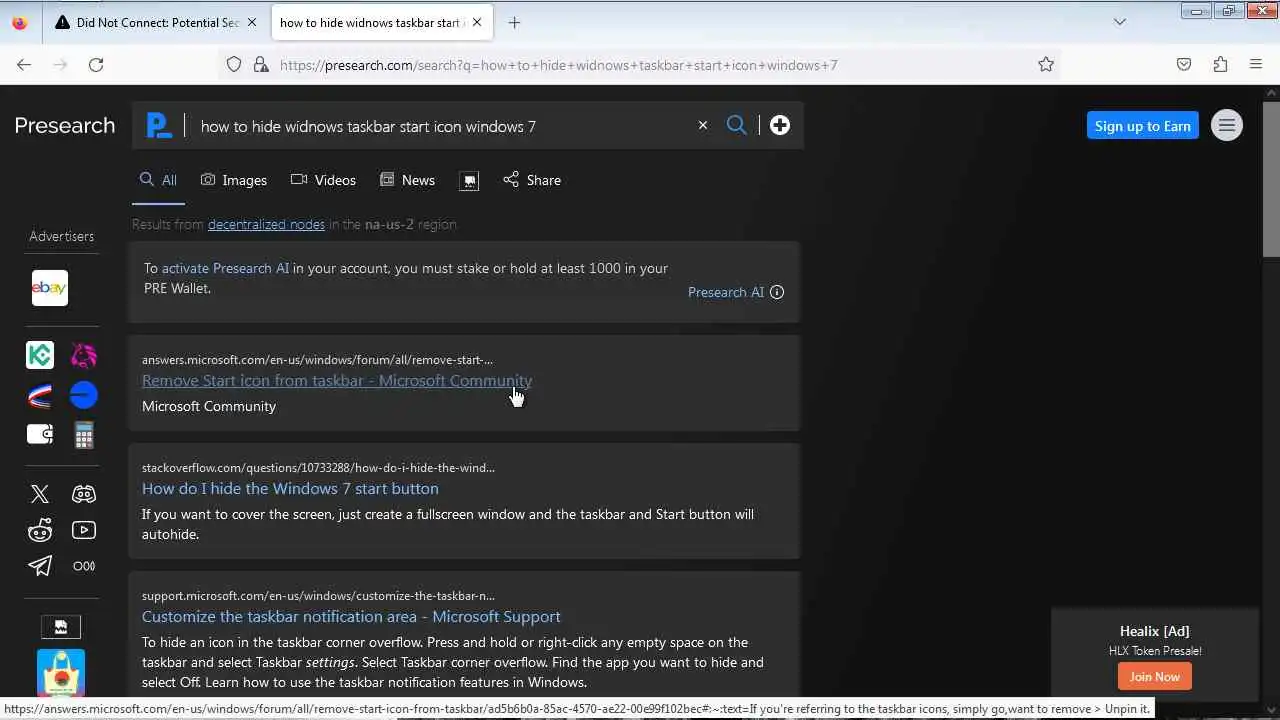Open How do I hide Windows 7 start button
The width and height of the screenshot is (1280, 720).
tap(290, 488)
